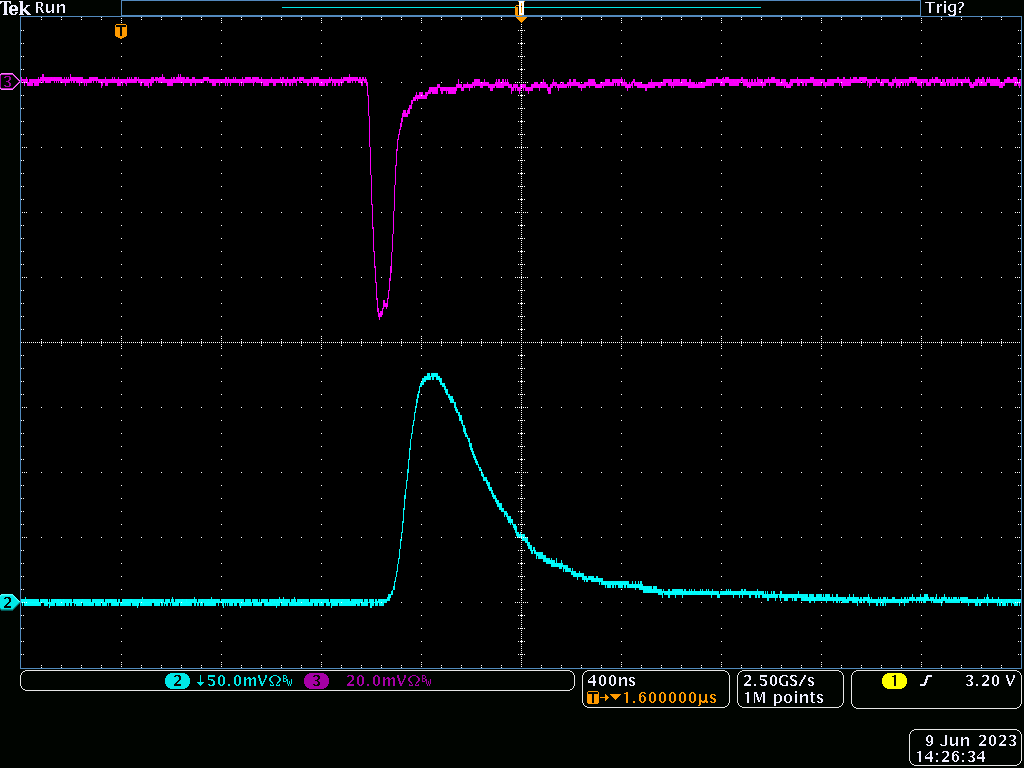Click the Run acquisition status label
The width and height of the screenshot is (1024, 768).
pos(50,8)
